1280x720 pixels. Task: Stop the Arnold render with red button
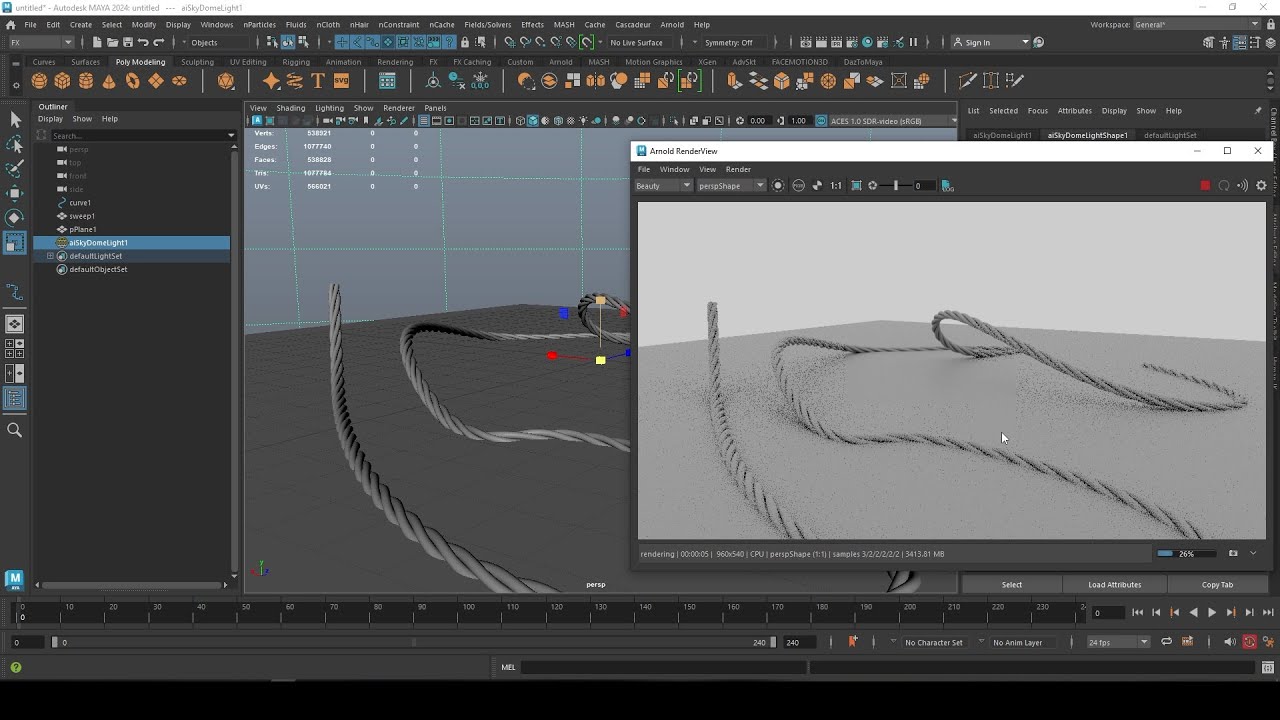1205,185
